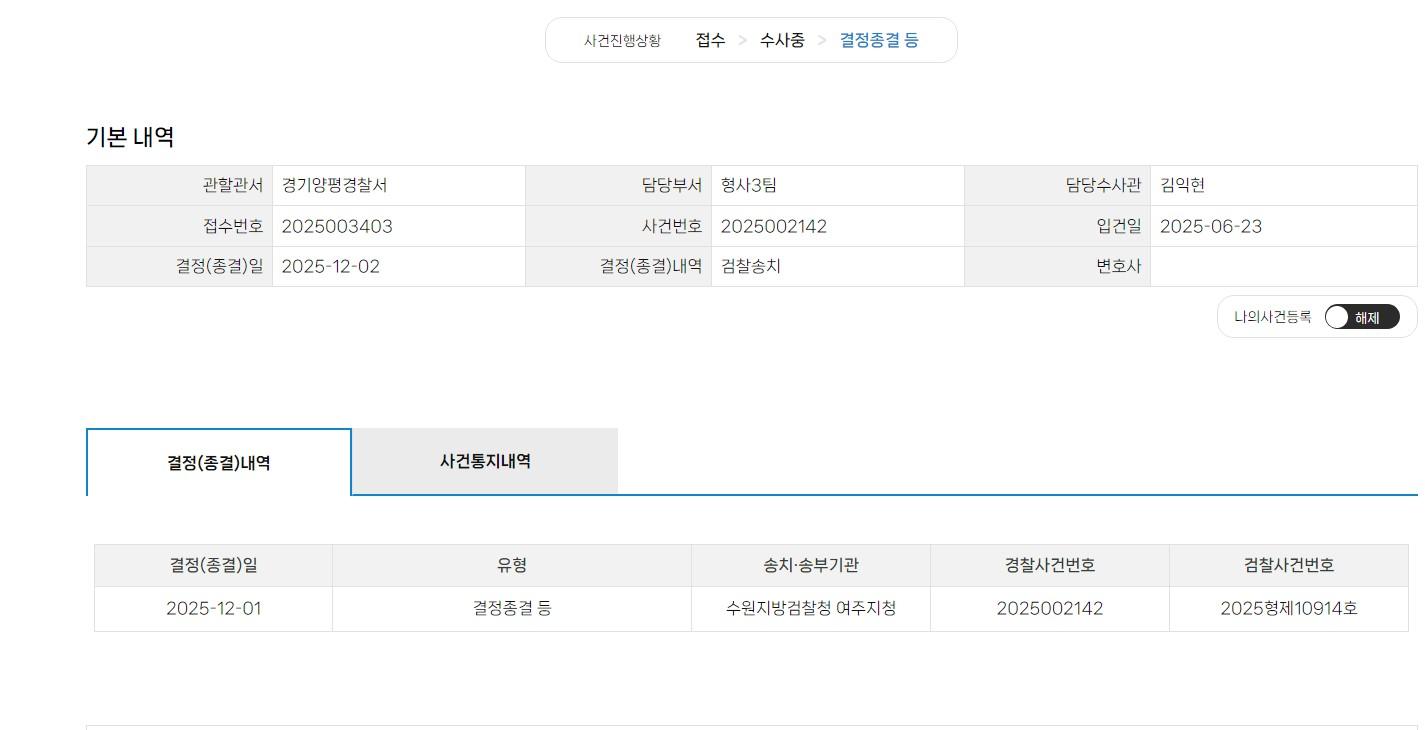Click the 검찰사건번호 column header
1425x730 pixels.
[x=1288, y=565]
